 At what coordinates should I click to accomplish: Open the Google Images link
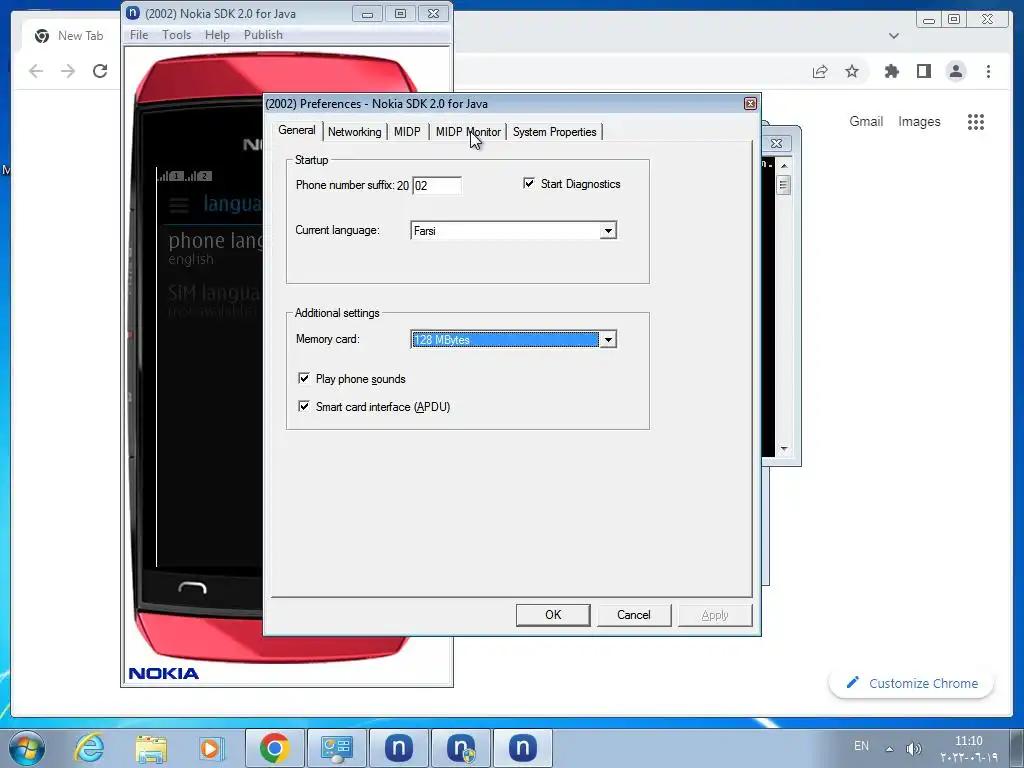(919, 121)
